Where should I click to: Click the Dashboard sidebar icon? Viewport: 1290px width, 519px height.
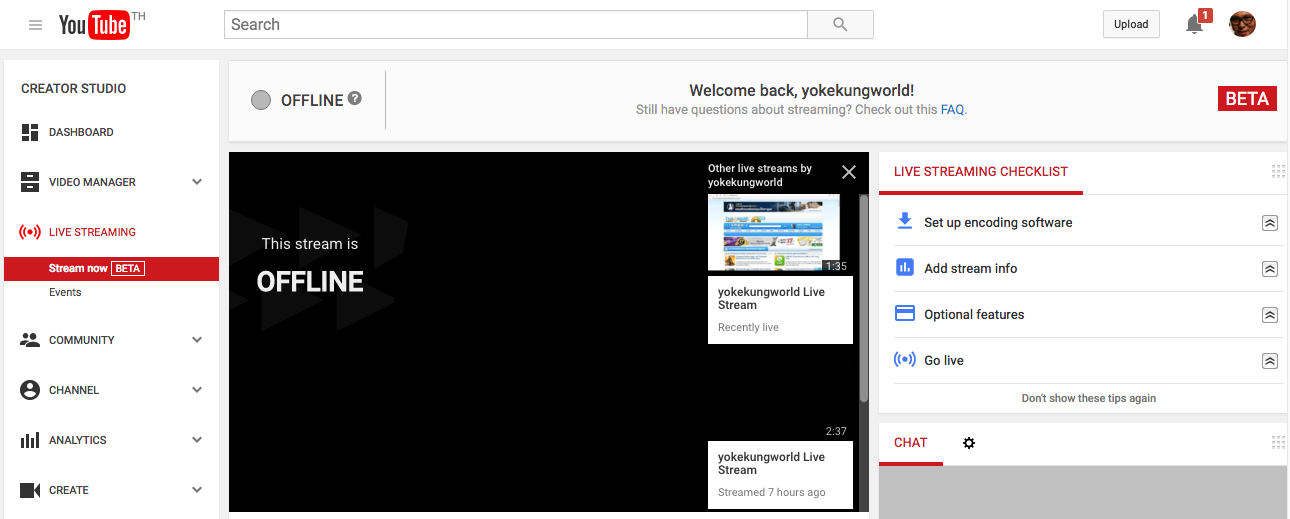tap(30, 132)
